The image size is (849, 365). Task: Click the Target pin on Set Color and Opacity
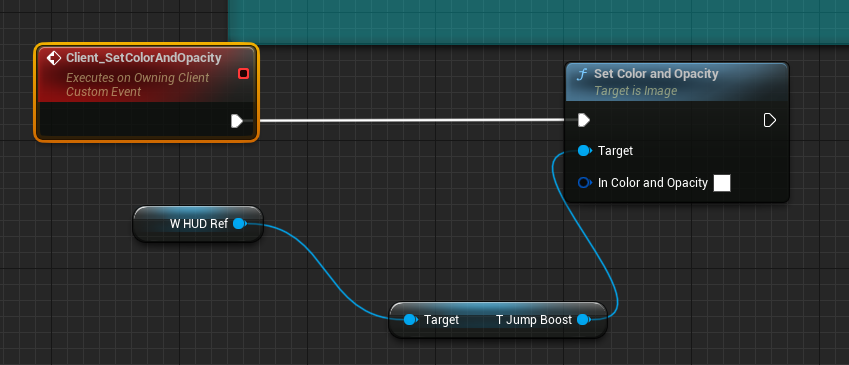pos(584,151)
